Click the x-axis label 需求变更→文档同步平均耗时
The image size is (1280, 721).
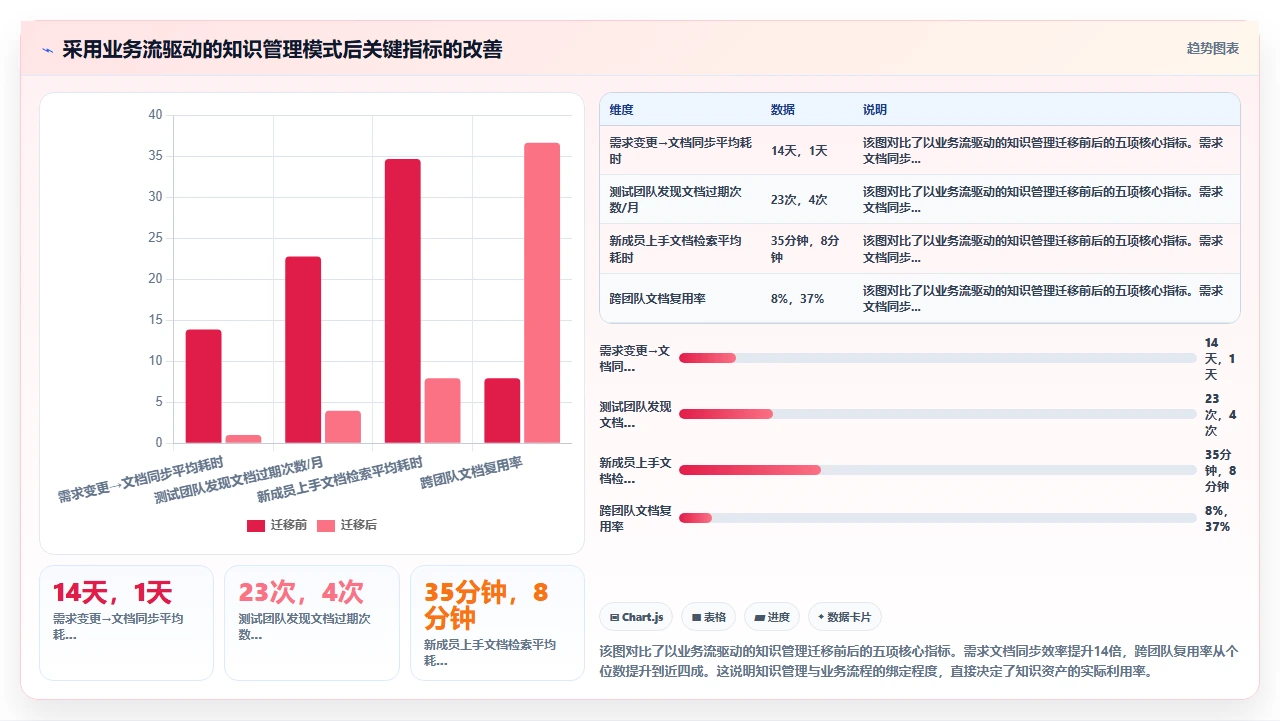click(x=140, y=480)
